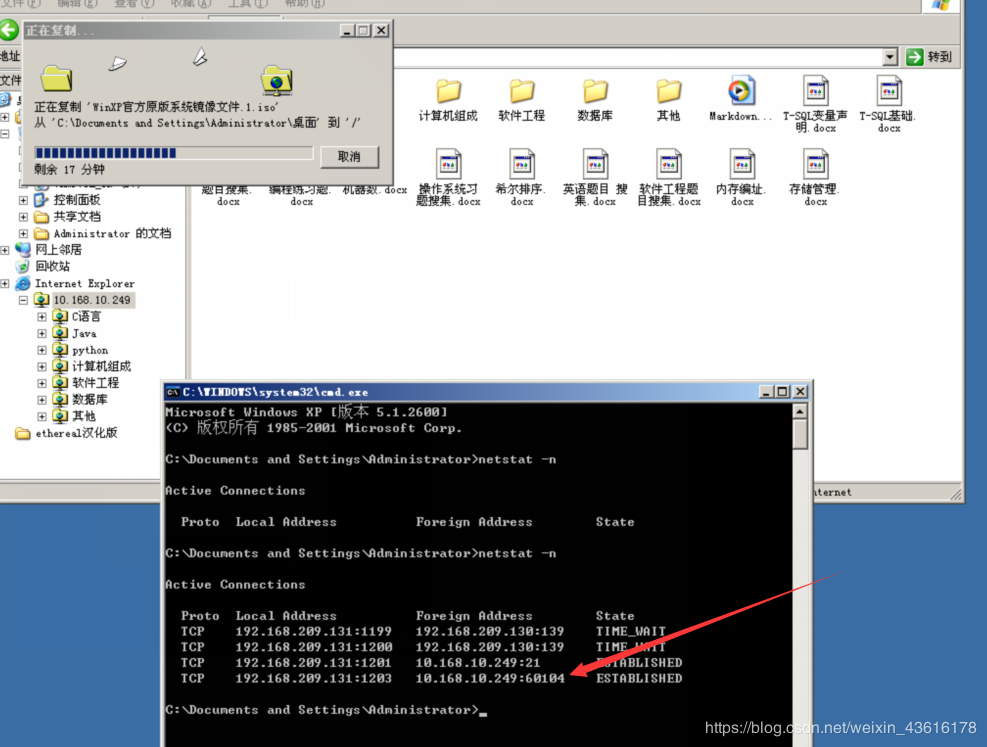Click 取消 to cancel the copy

(x=349, y=157)
